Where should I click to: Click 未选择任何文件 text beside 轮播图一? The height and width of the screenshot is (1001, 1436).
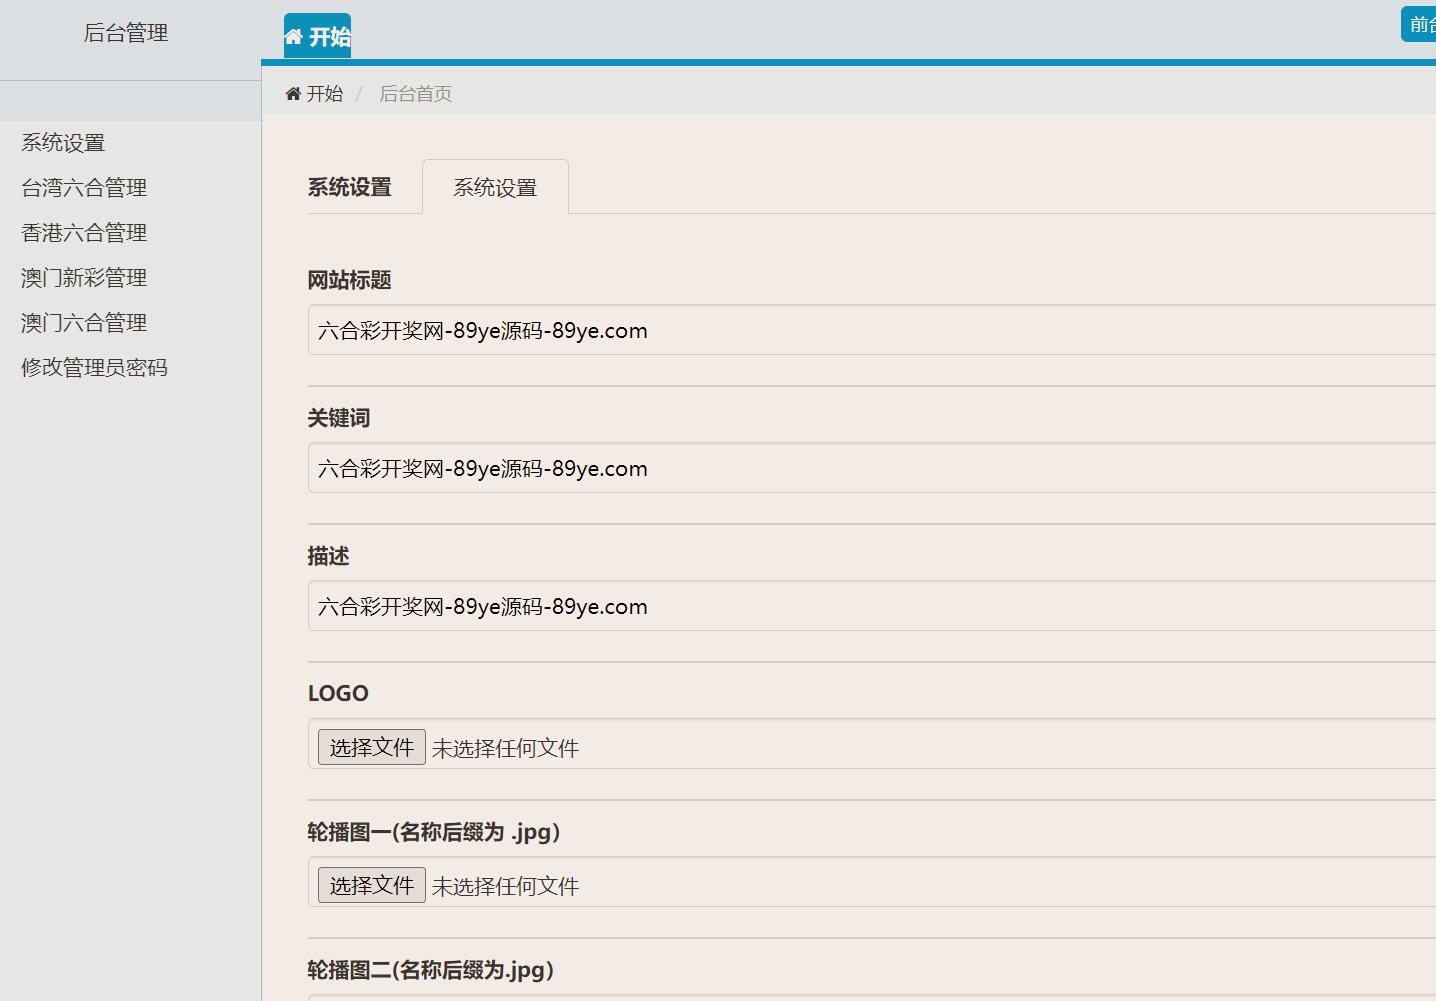pyautogui.click(x=505, y=886)
